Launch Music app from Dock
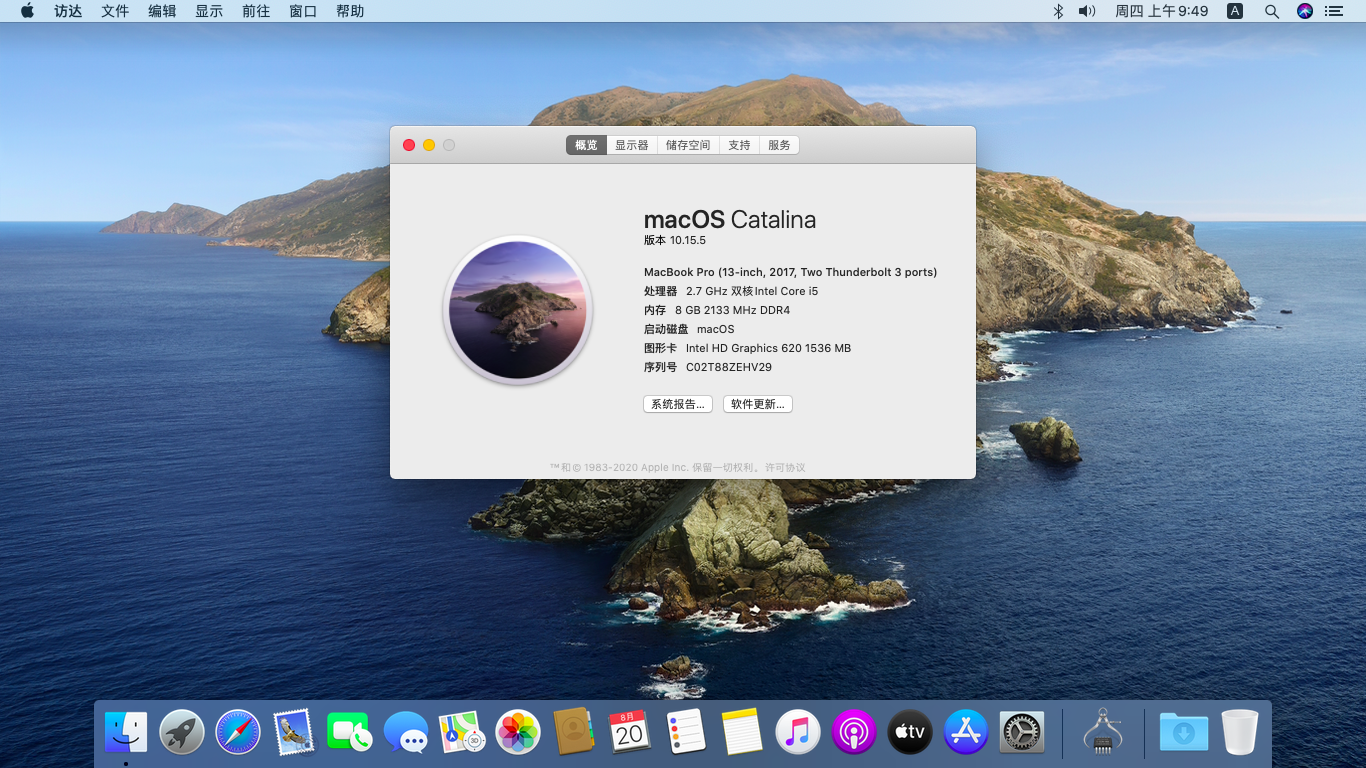 798,733
